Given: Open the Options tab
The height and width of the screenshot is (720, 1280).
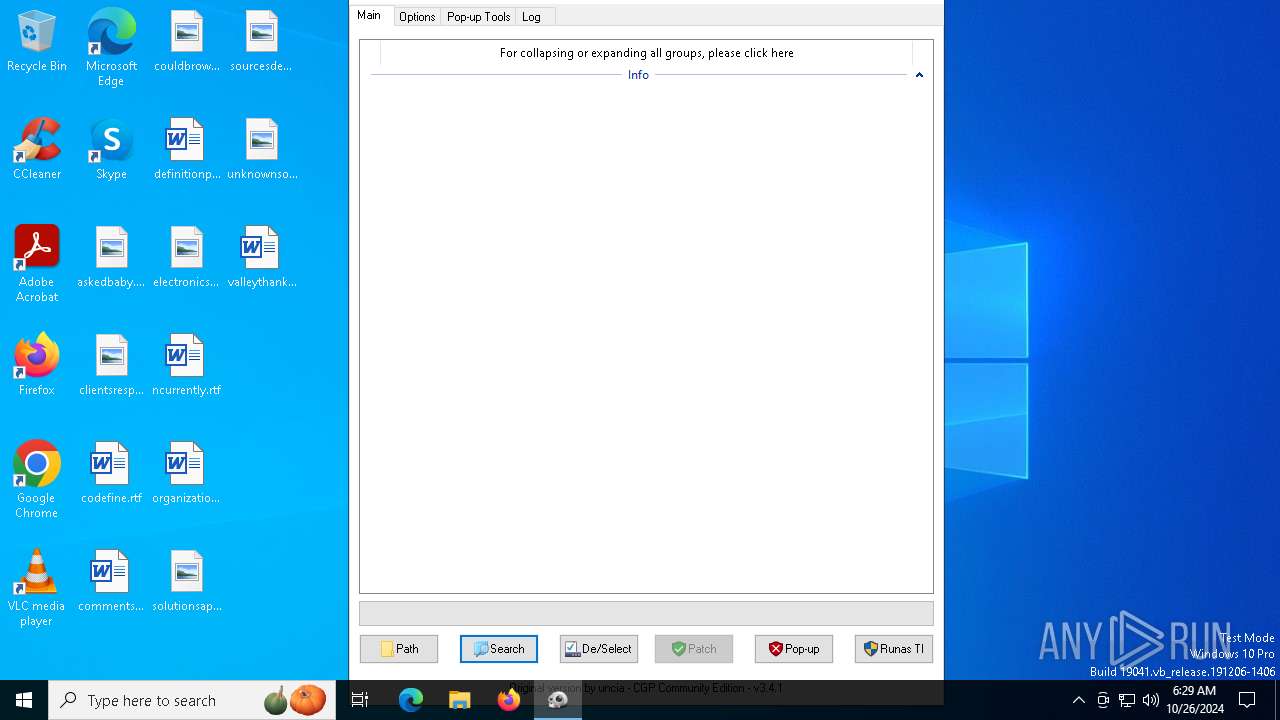Looking at the screenshot, I should pyautogui.click(x=417, y=17).
